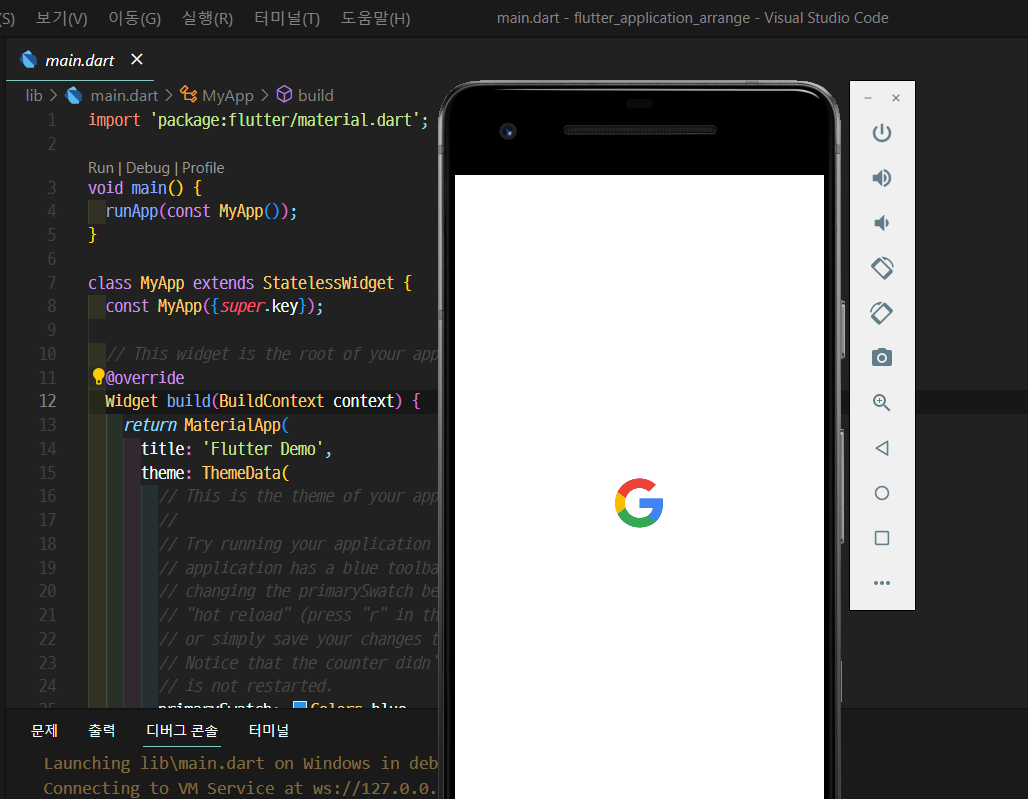Image resolution: width=1028 pixels, height=799 pixels.
Task: Minimize the emulator toolbar window
Action: coord(868,98)
